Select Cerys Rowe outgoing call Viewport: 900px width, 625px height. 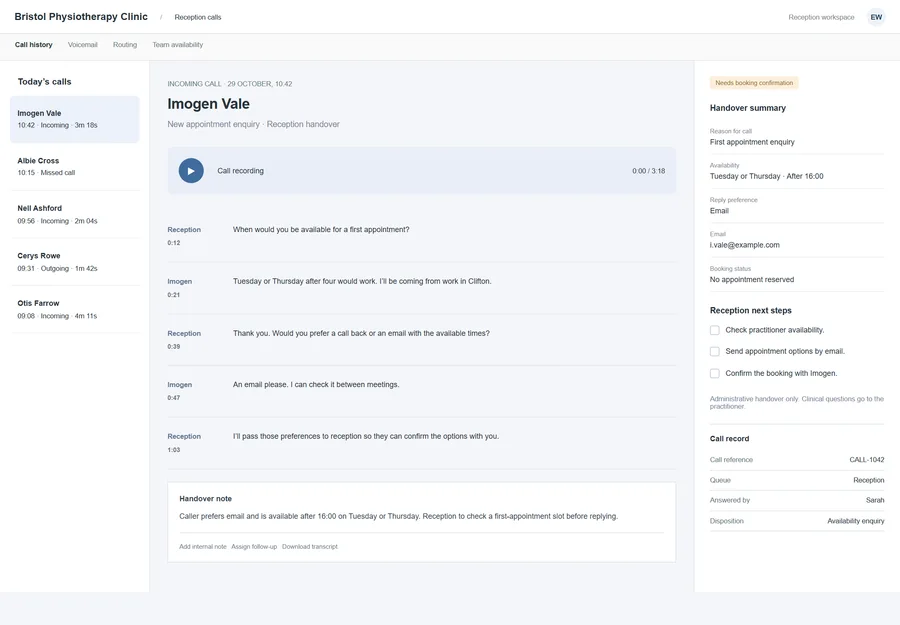click(75, 262)
